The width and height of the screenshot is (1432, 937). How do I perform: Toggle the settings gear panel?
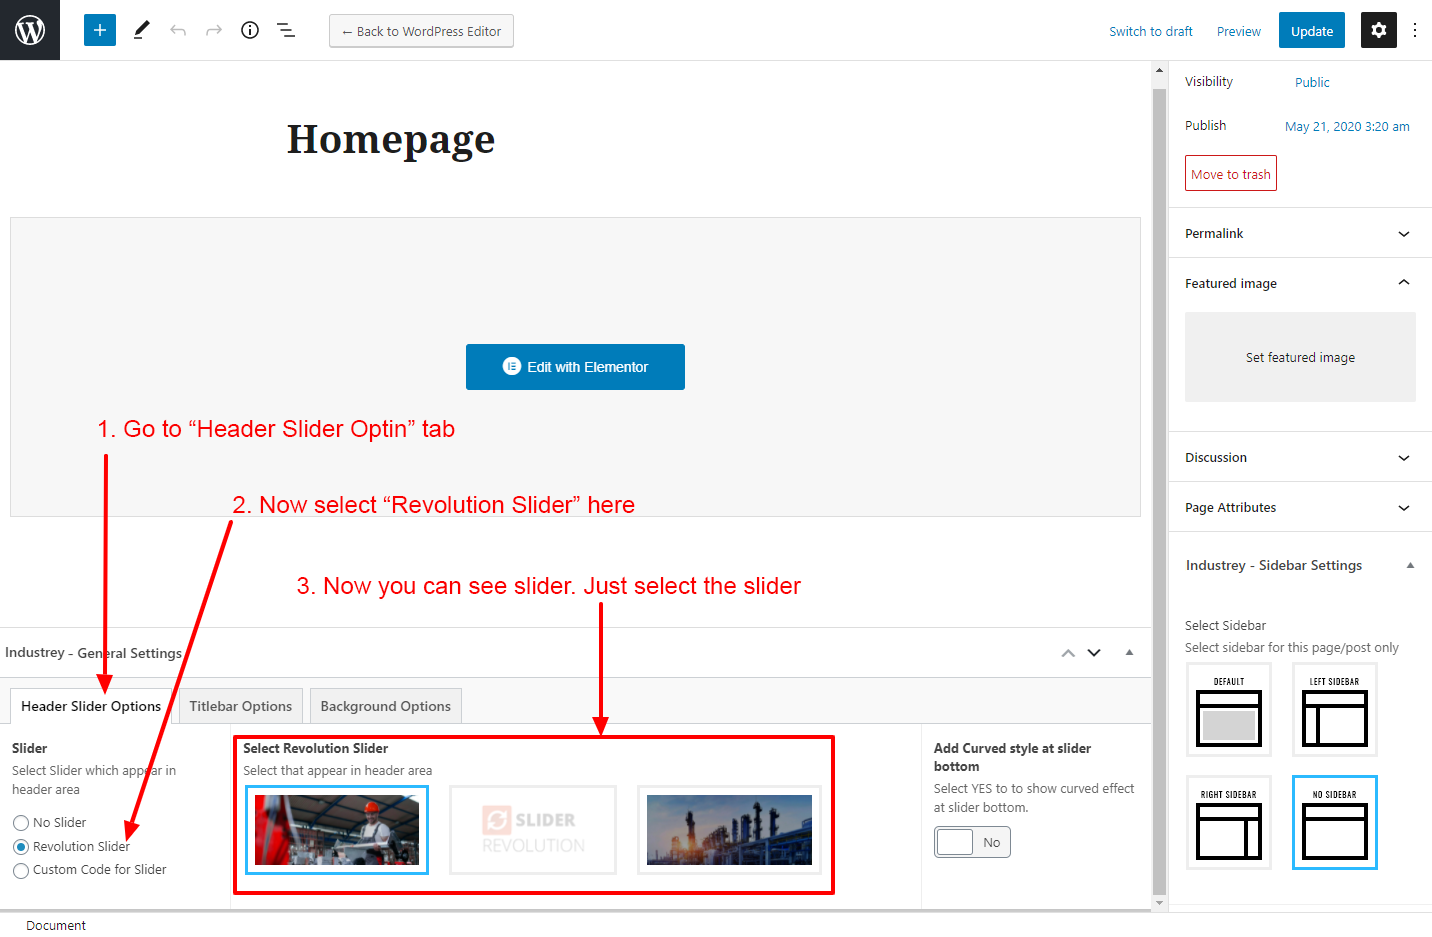pyautogui.click(x=1378, y=30)
